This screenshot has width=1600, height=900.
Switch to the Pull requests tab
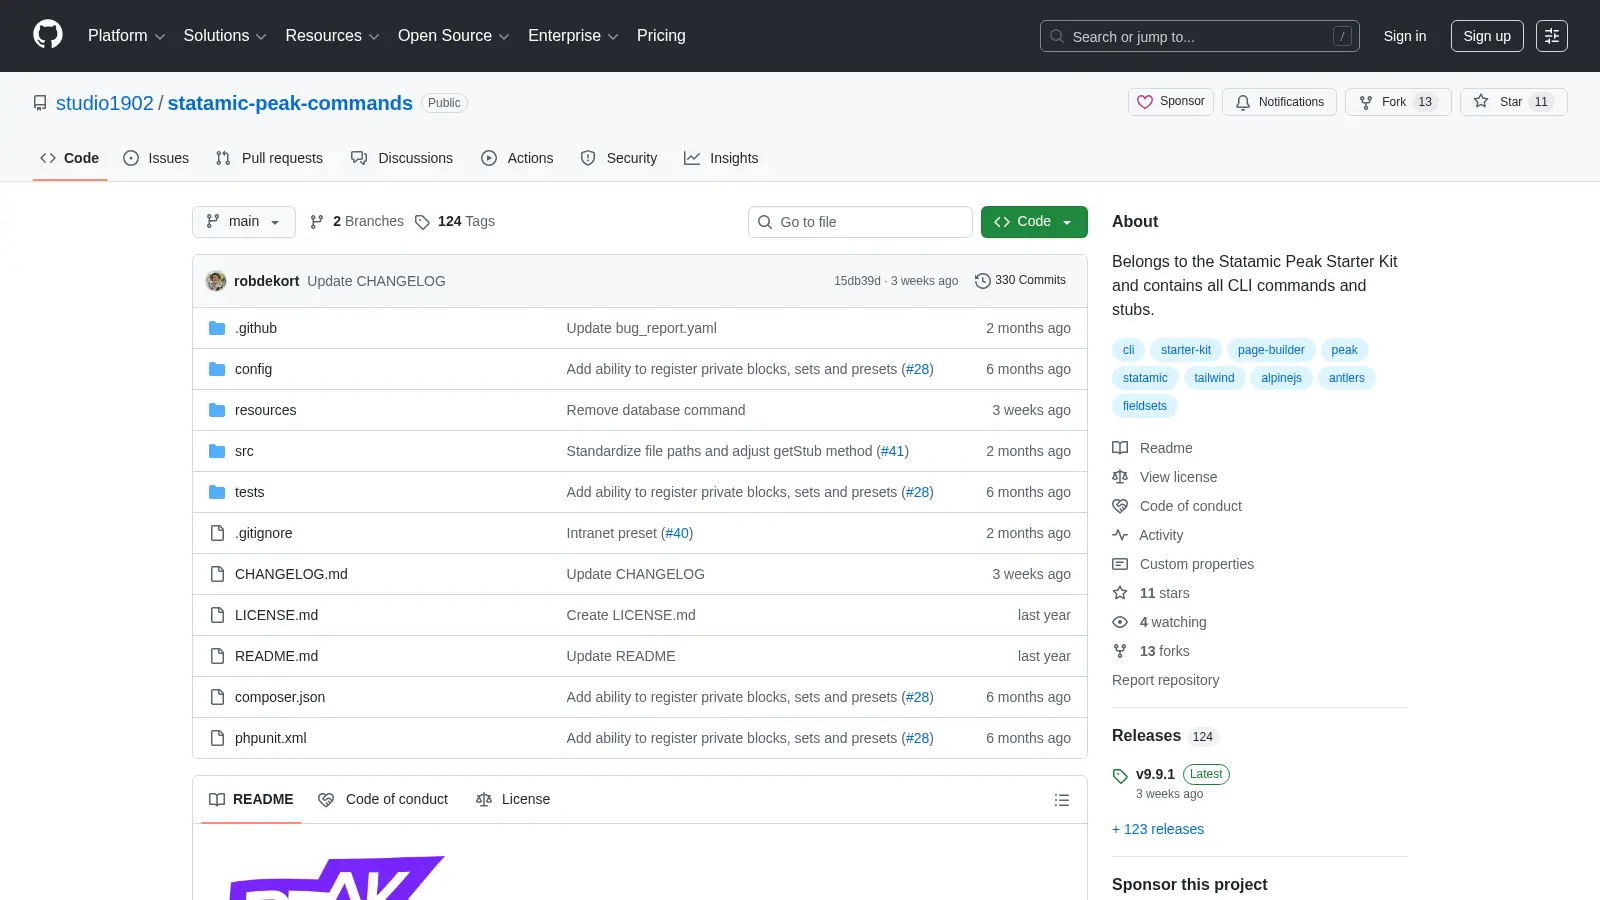pos(269,158)
